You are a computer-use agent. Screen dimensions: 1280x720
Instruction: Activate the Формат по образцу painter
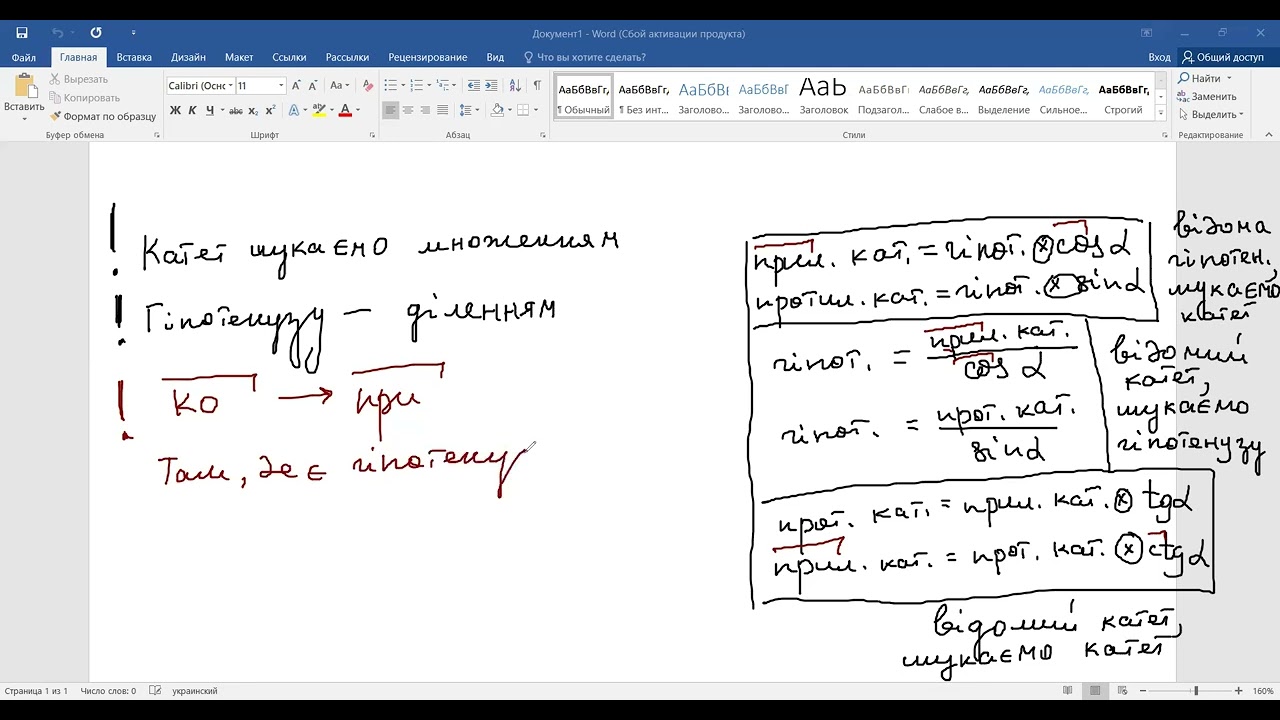pos(103,116)
